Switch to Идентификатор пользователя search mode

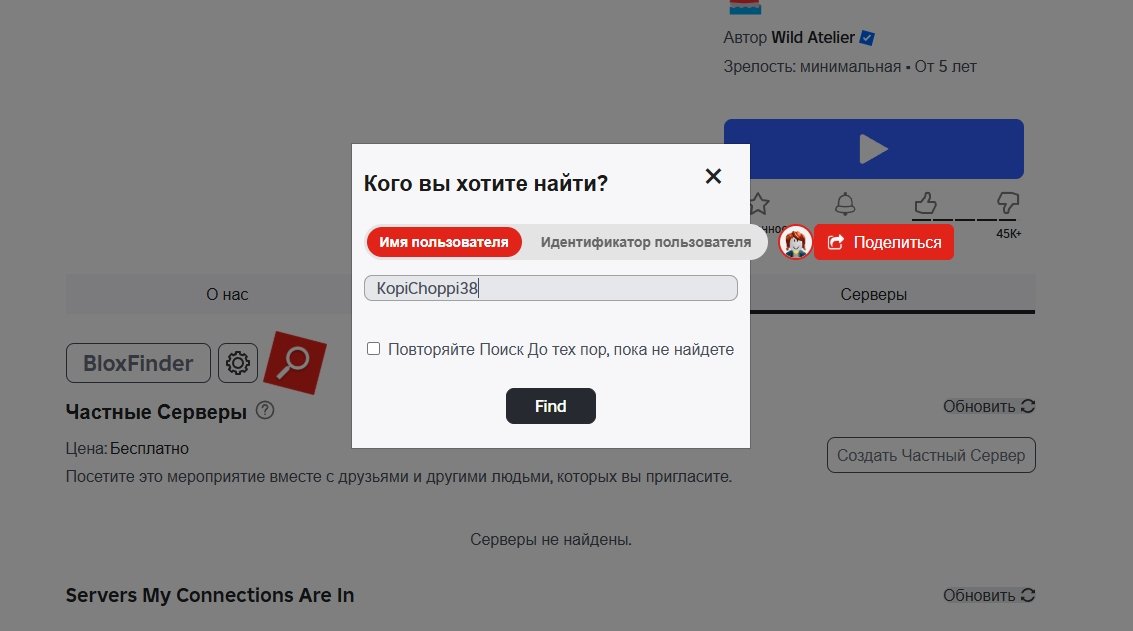(x=645, y=242)
